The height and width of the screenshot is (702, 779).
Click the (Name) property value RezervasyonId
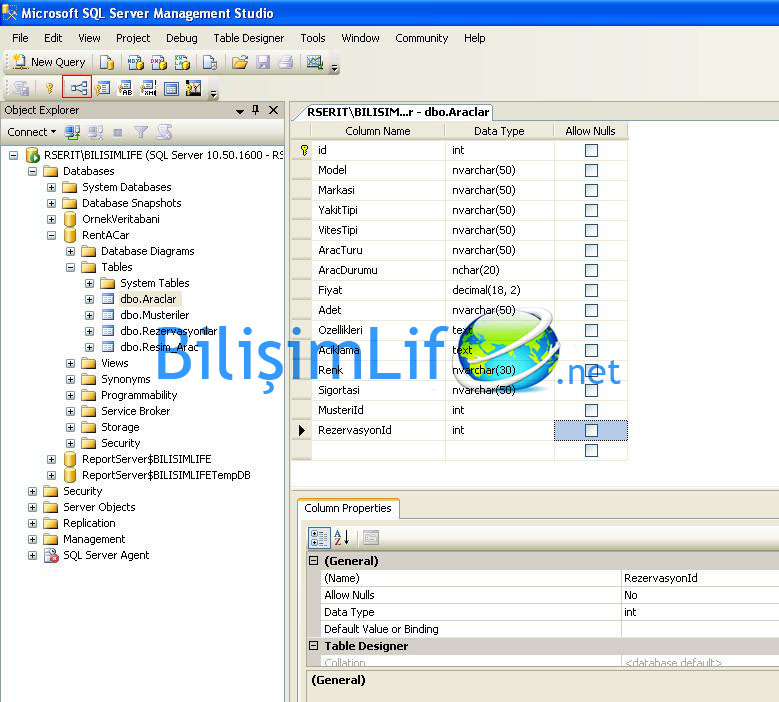701,578
